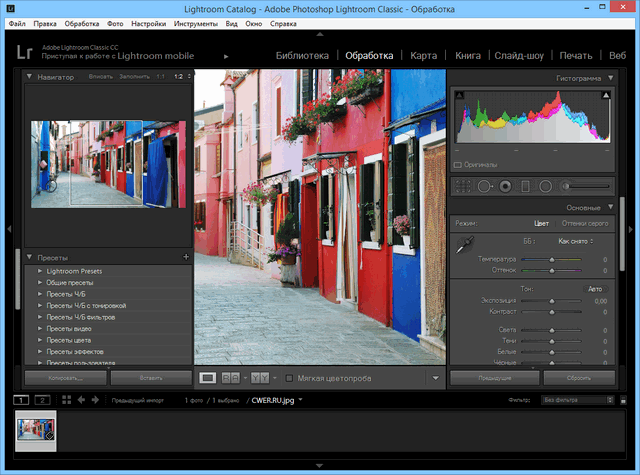Select the CWER.RU.jpg filmstrip thumbnail

click(35, 428)
